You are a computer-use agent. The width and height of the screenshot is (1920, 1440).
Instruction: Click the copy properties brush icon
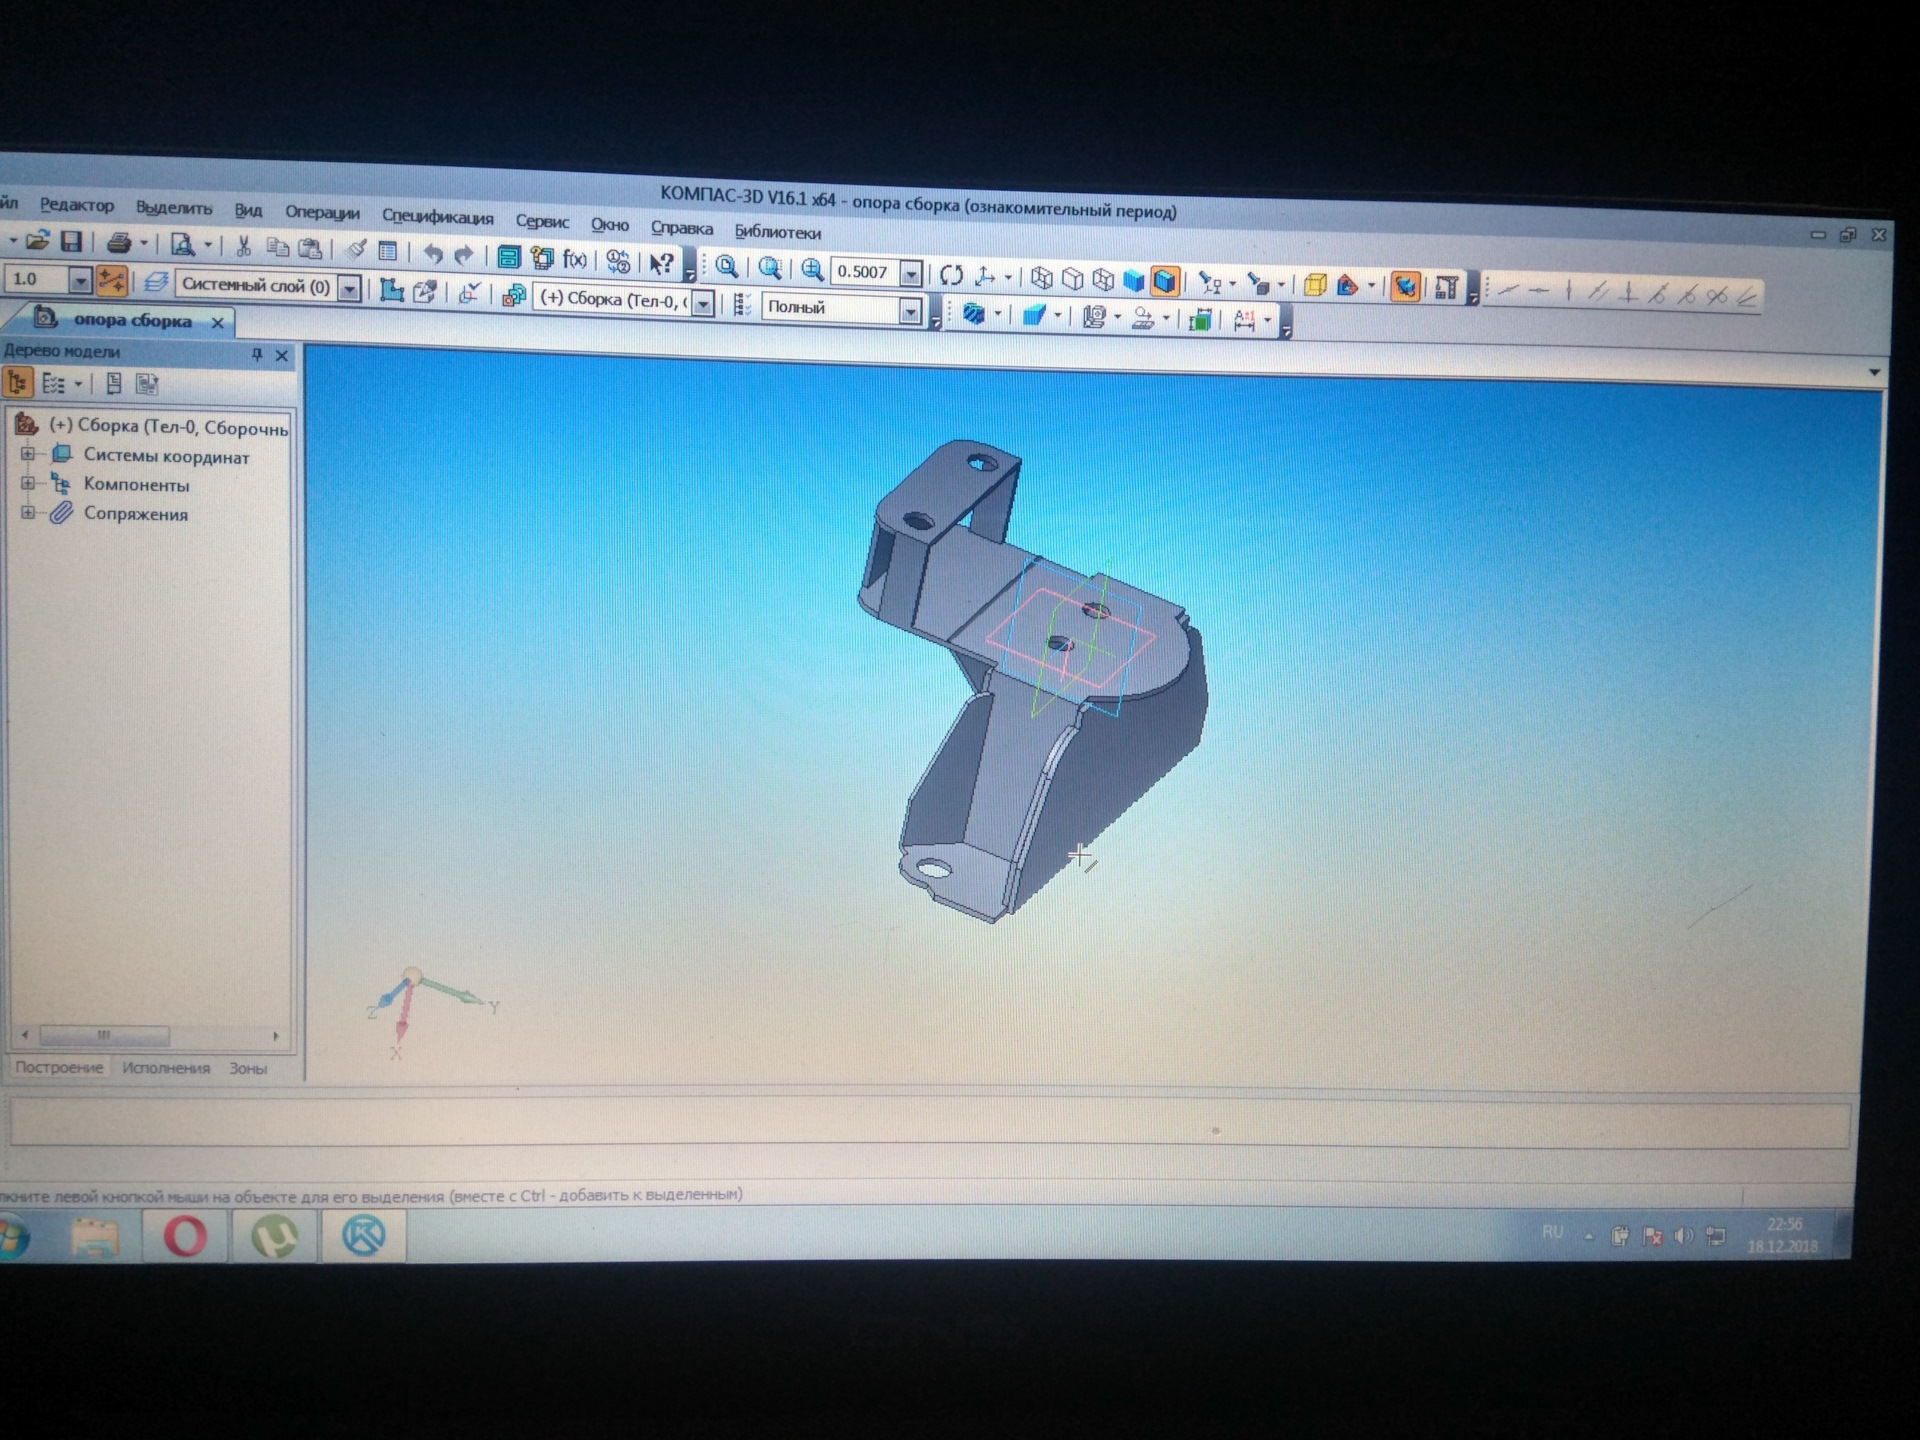point(356,250)
